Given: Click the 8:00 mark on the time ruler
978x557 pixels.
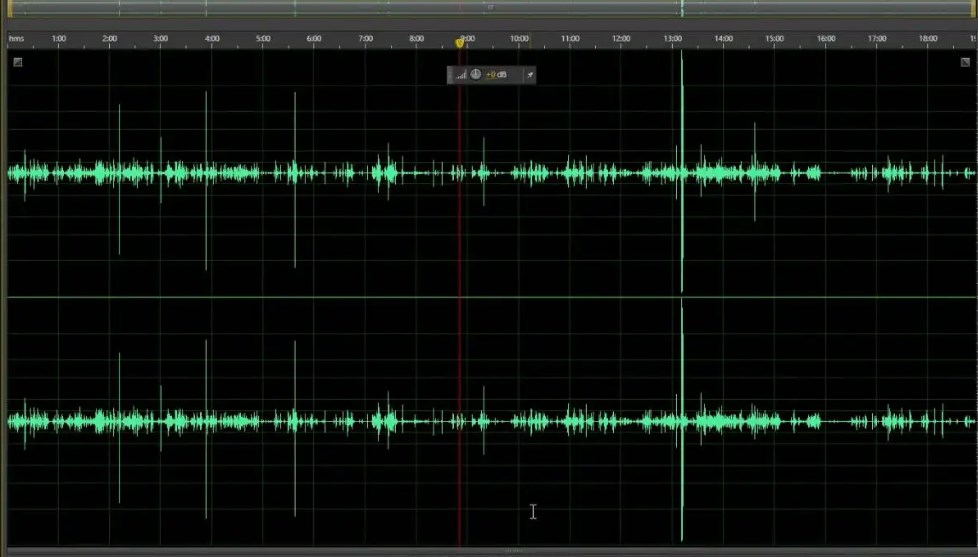Looking at the screenshot, I should (417, 39).
